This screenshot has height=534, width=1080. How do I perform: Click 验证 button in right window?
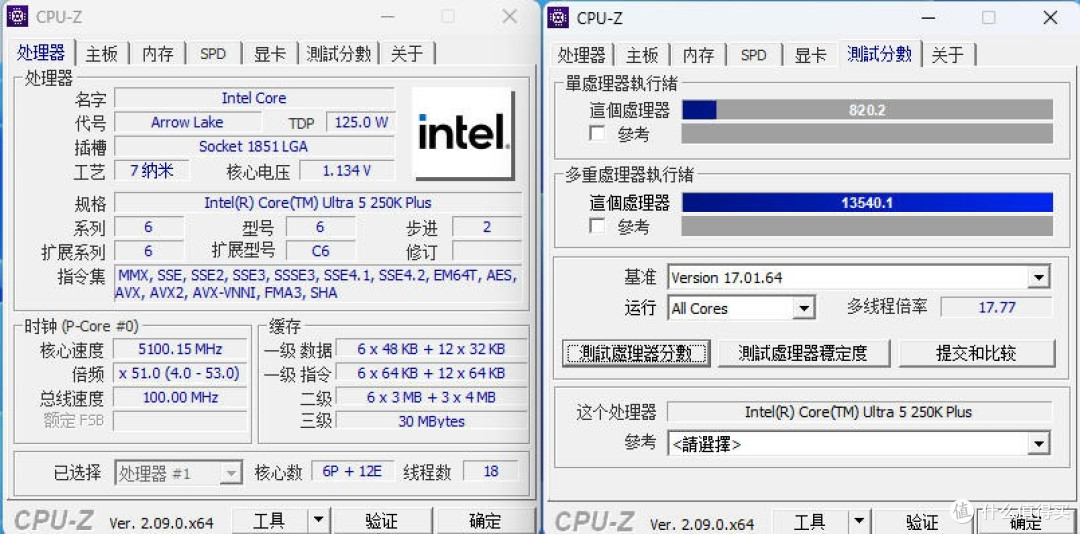[x=922, y=522]
